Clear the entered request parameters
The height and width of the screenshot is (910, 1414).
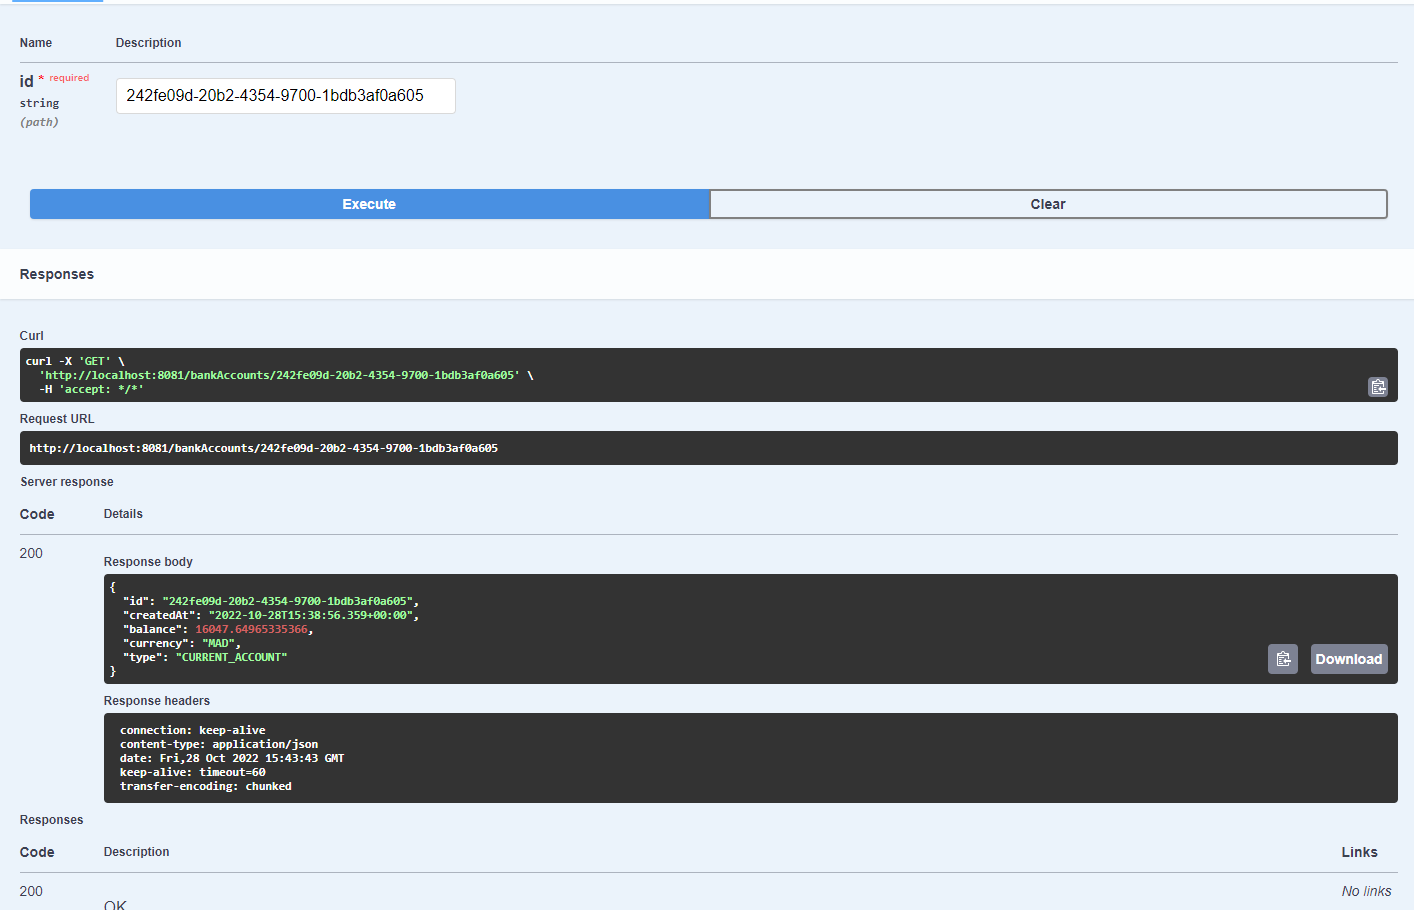coord(1048,204)
